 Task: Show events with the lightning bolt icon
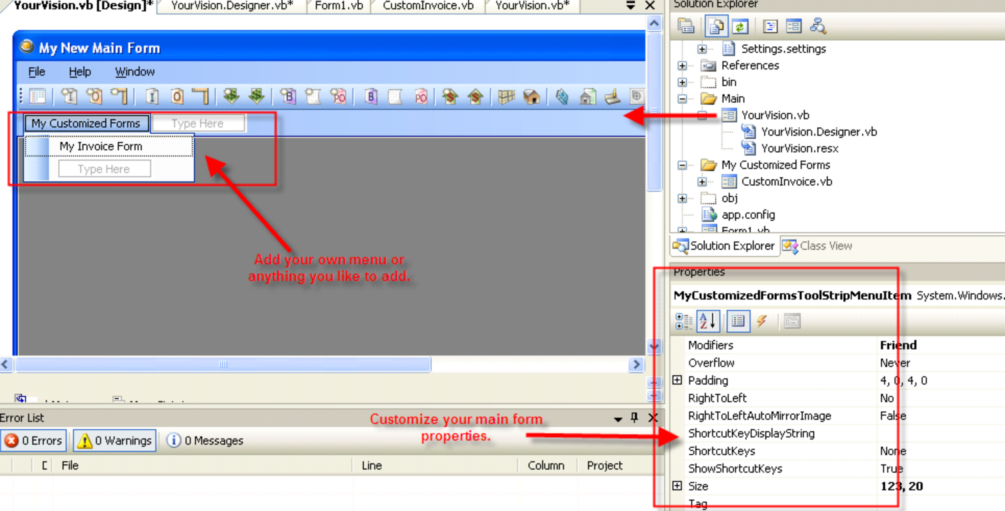point(762,321)
